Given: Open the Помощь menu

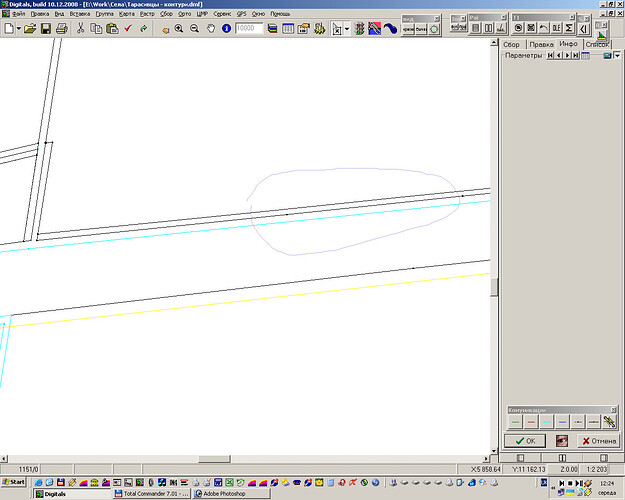Looking at the screenshot, I should click(280, 14).
